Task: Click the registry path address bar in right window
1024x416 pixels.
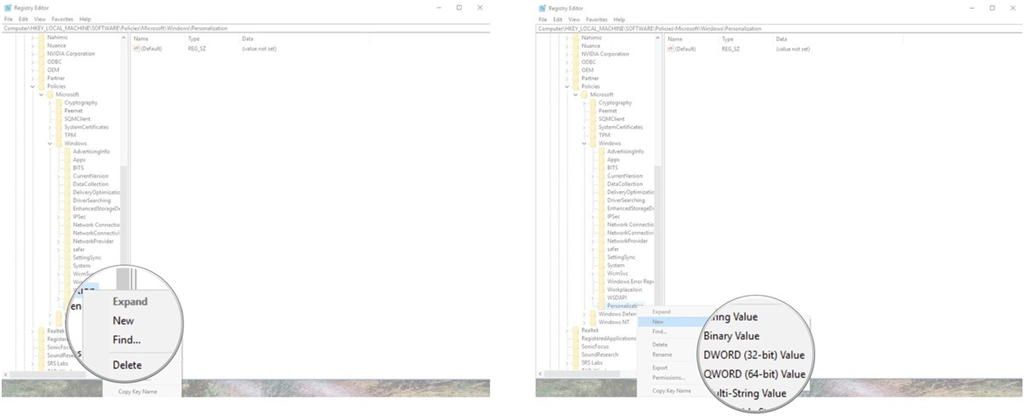Action: click(x=780, y=29)
